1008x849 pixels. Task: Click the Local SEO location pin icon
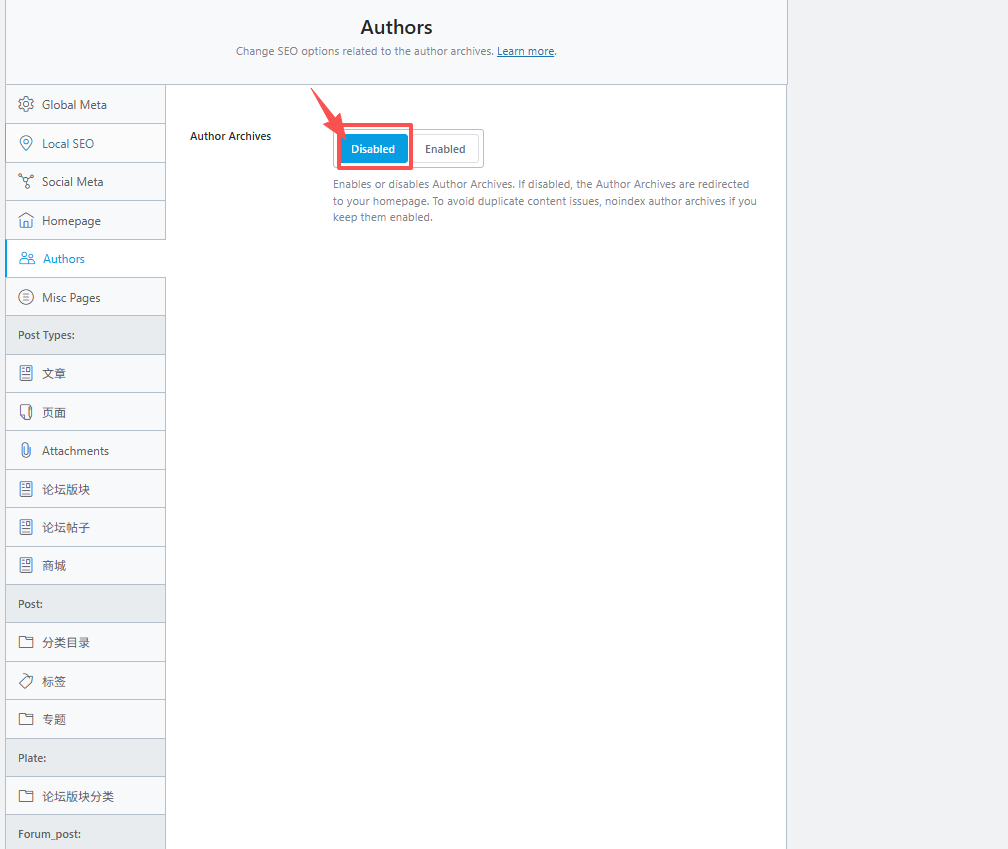[26, 143]
